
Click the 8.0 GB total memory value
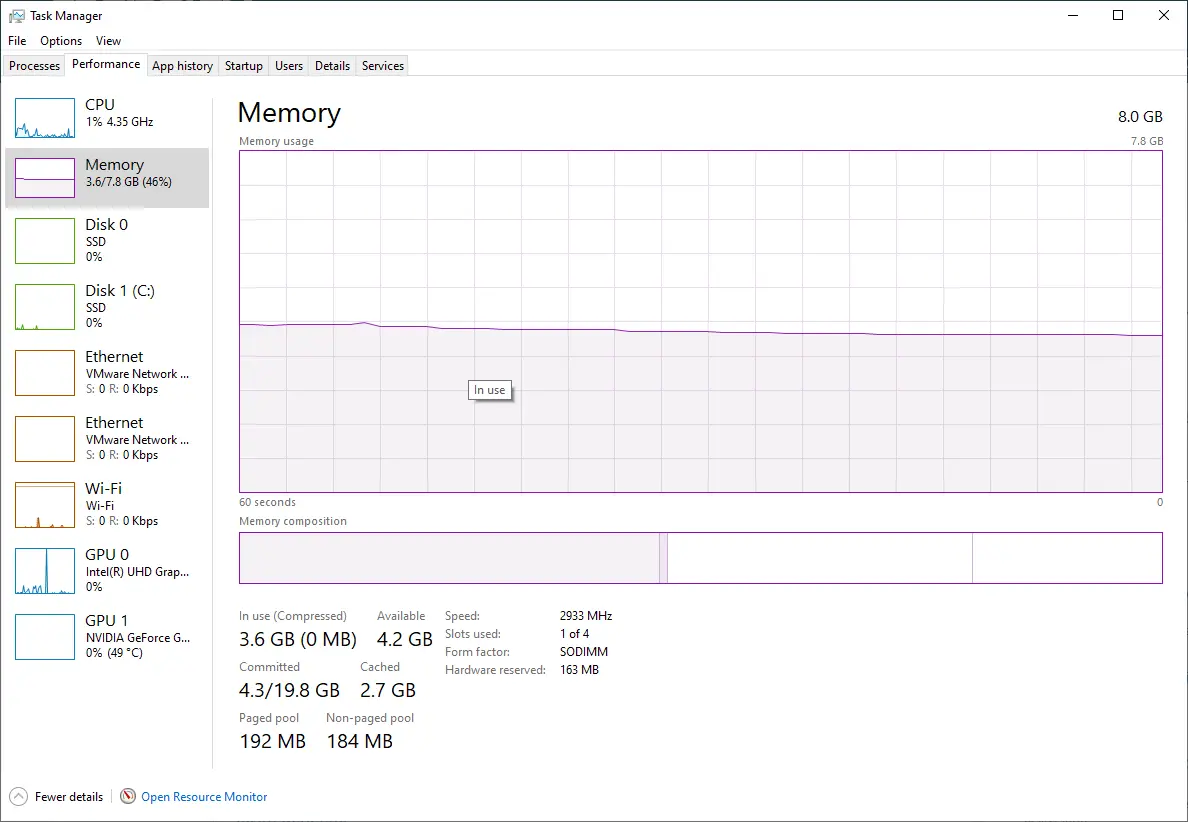[1140, 117]
